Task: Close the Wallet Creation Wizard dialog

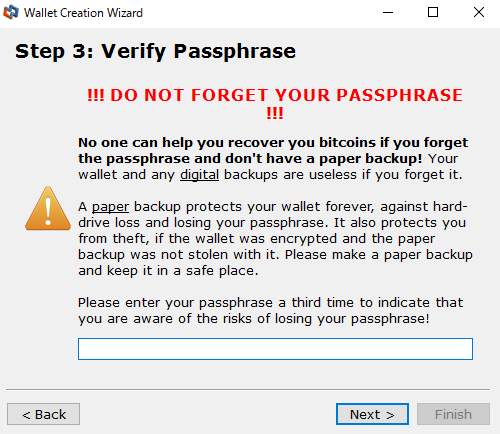Action: click(479, 12)
